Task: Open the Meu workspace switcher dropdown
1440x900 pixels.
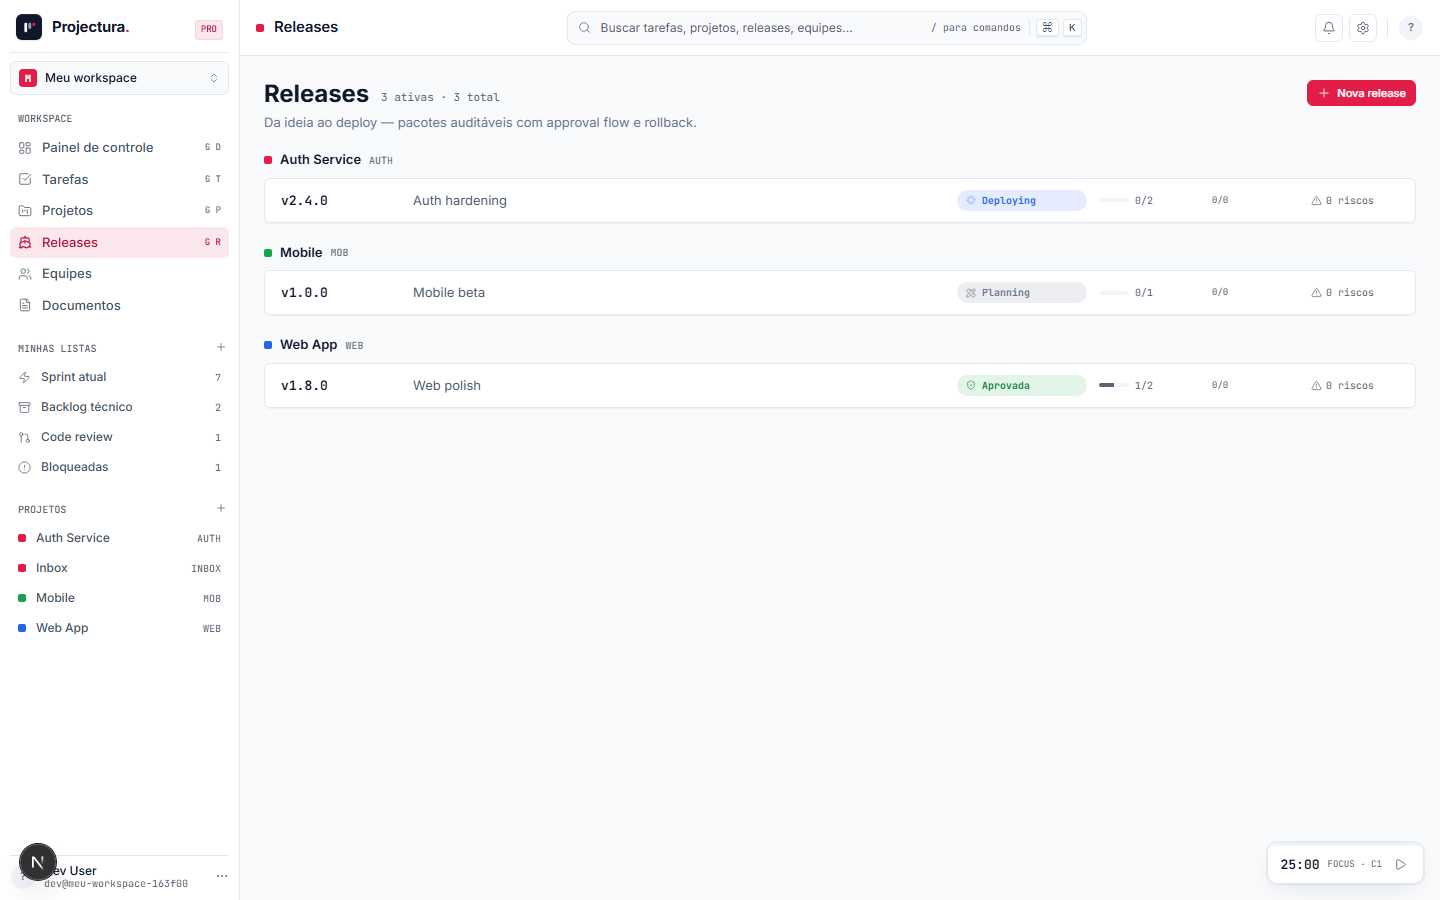Action: point(119,78)
